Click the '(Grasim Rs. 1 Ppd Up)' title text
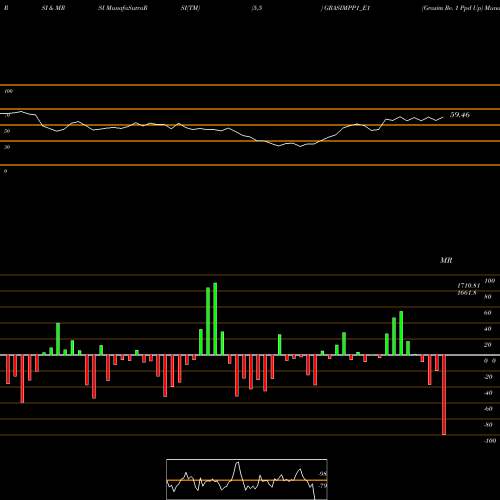Viewport: 500px width, 500px height. point(452,8)
